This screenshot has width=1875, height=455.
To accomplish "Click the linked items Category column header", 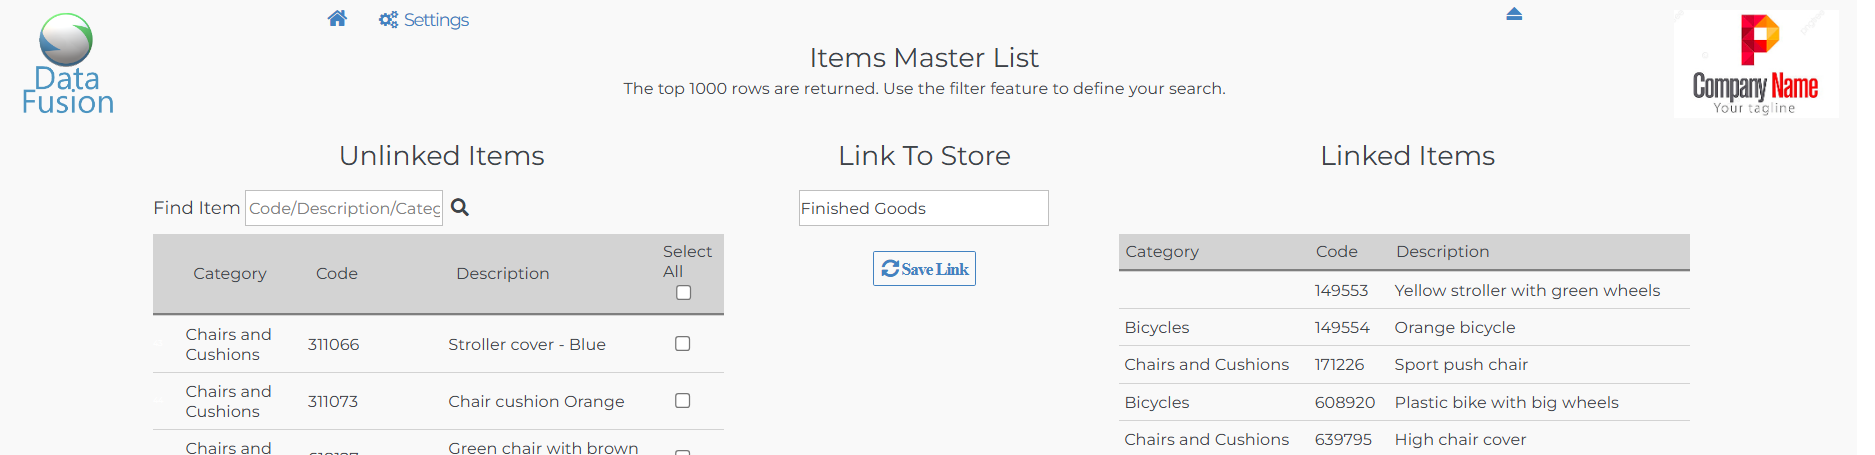I will pyautogui.click(x=1162, y=252).
